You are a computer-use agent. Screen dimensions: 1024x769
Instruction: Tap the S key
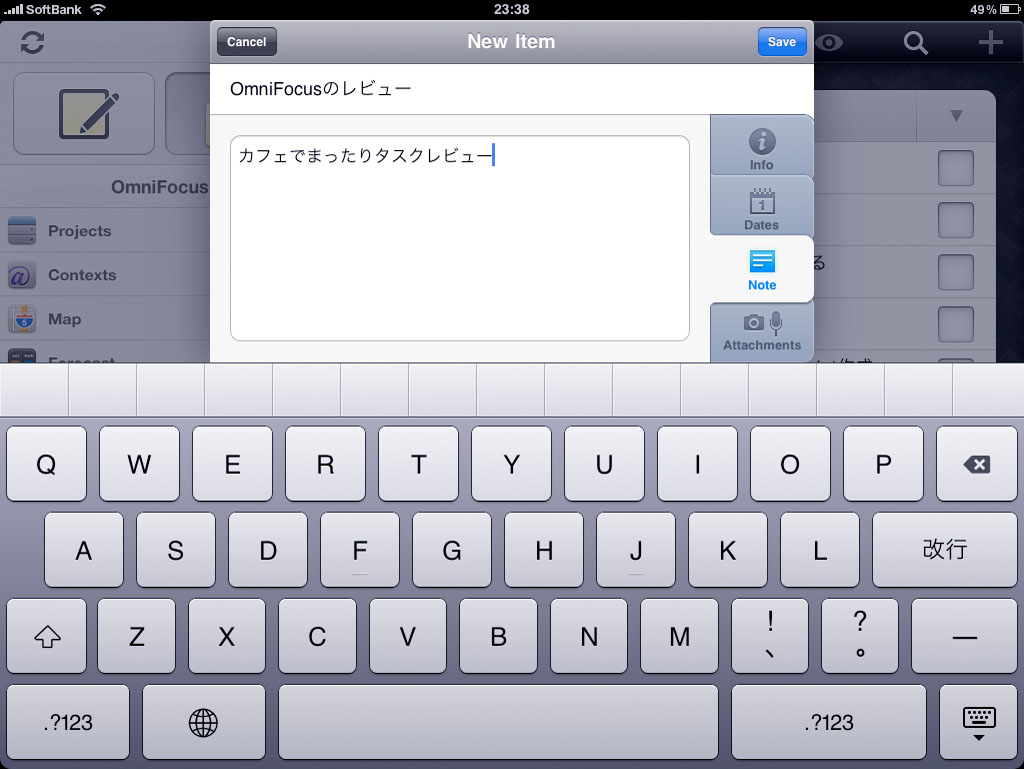176,550
